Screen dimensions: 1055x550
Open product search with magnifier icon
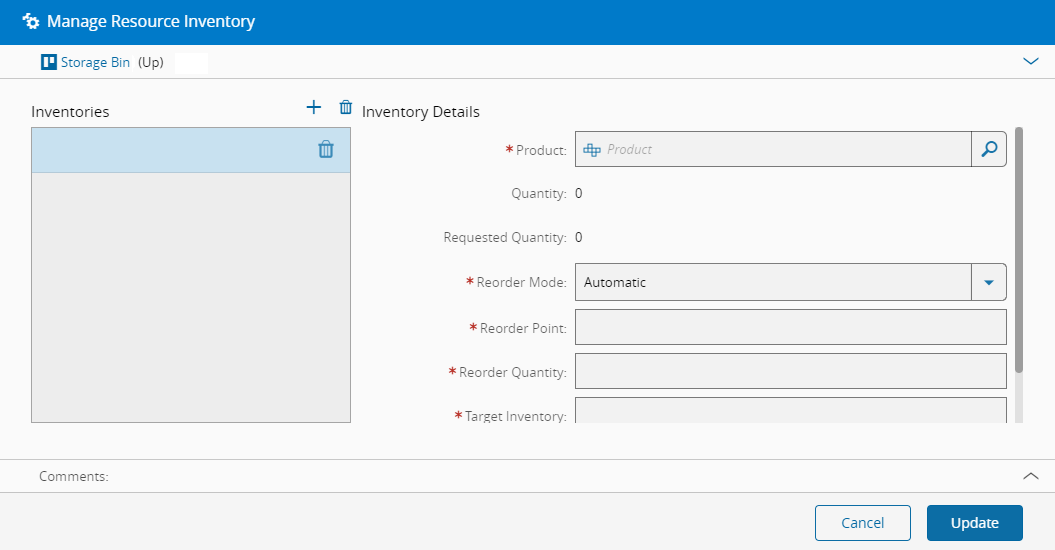988,149
